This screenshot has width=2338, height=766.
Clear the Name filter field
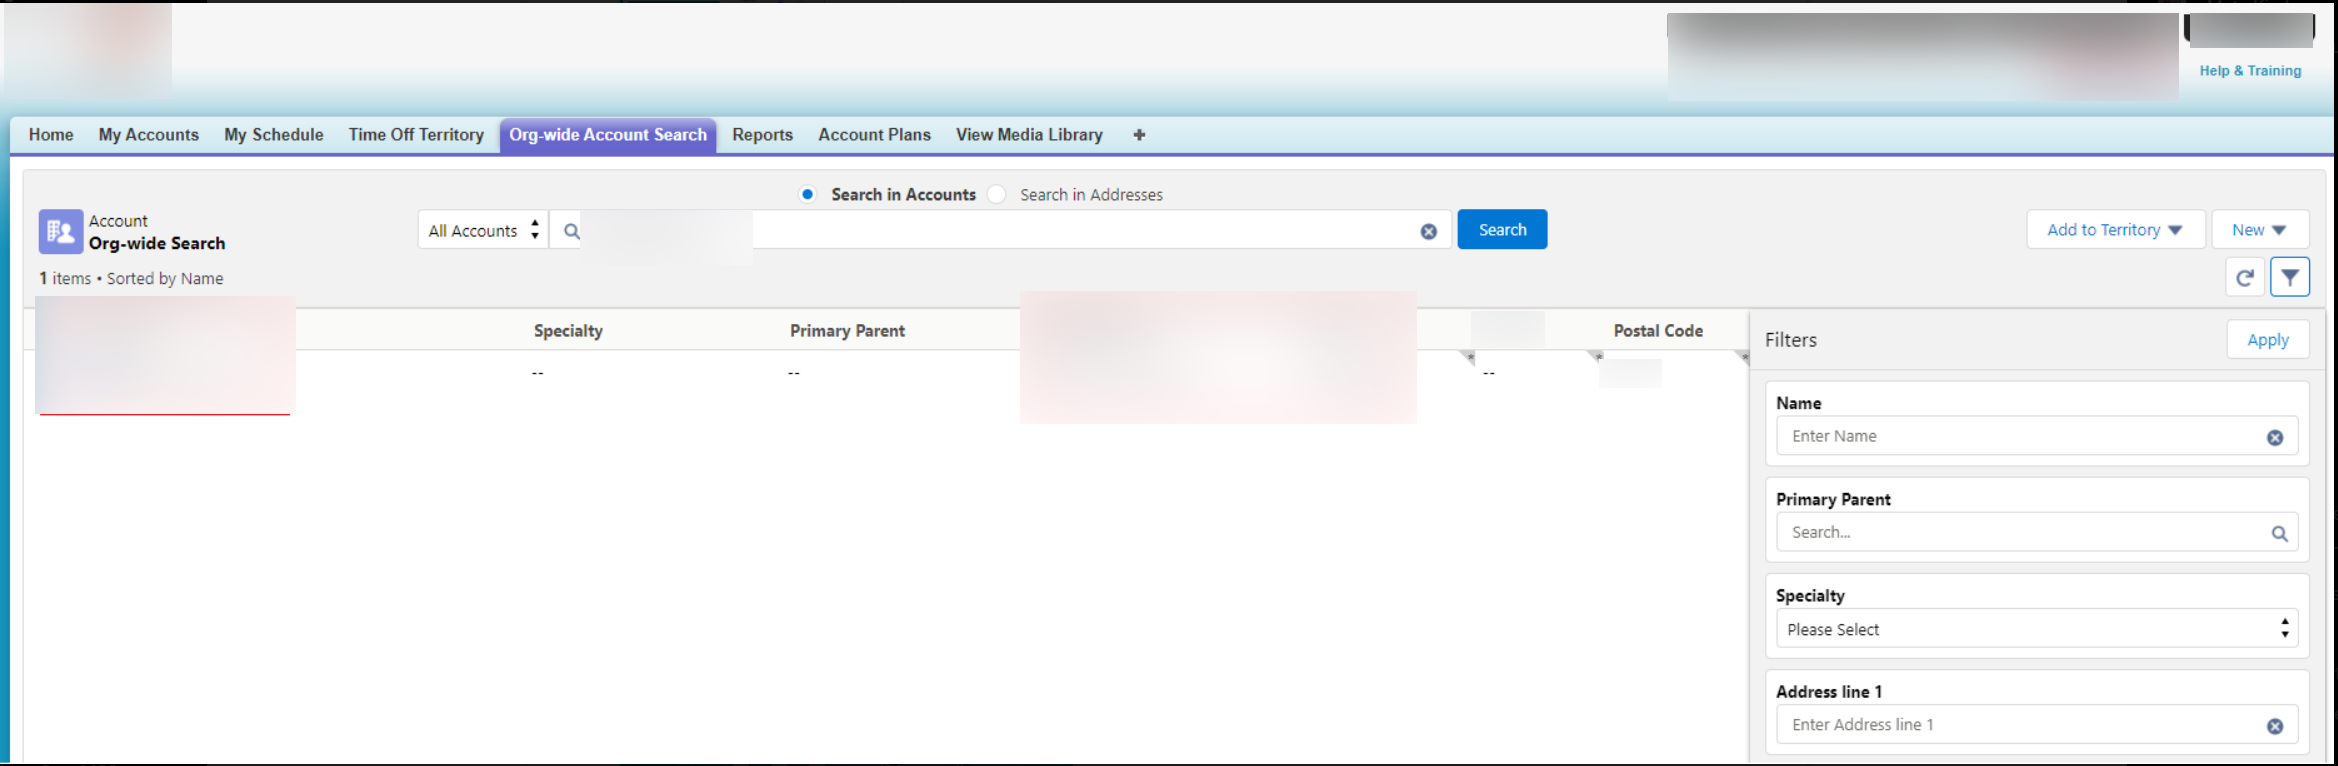[x=2274, y=438]
